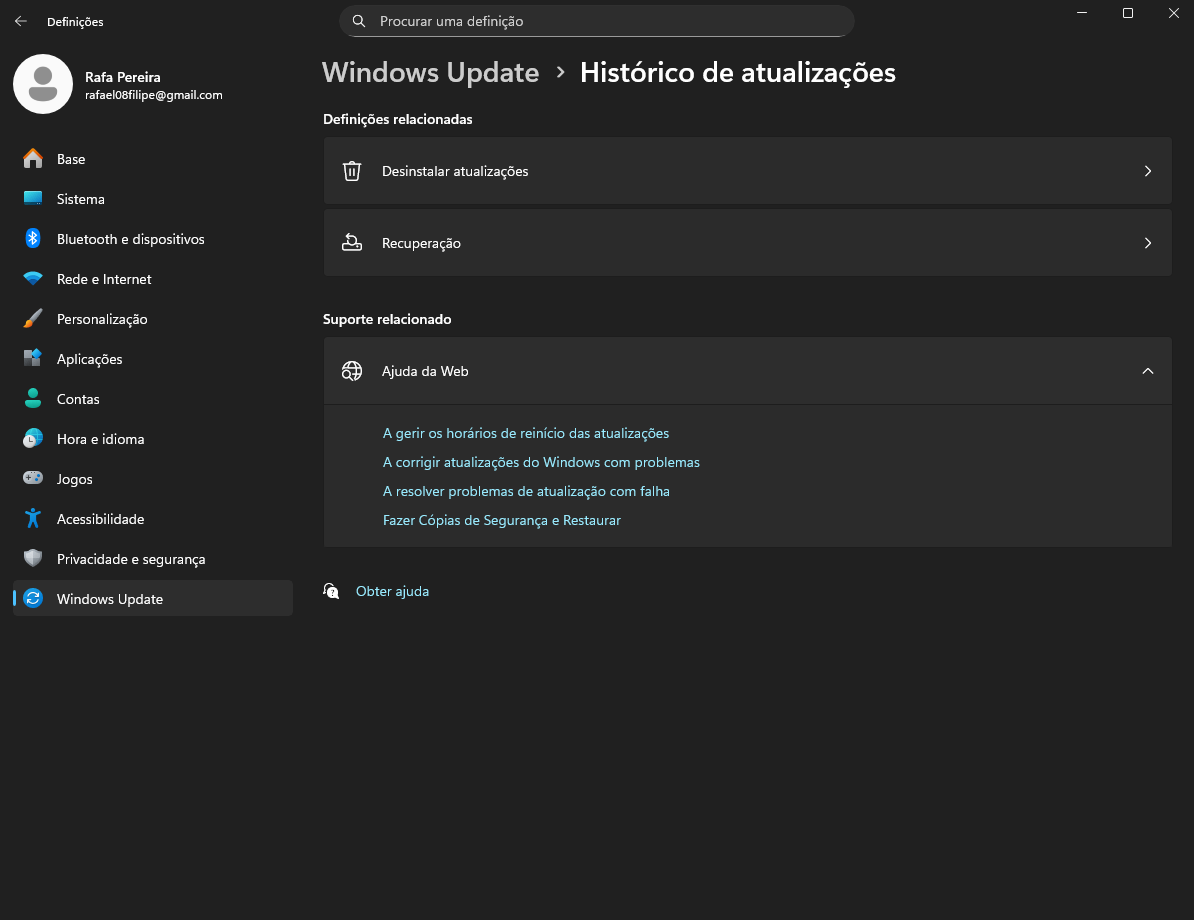Click the Obter ajuda link

pos(392,591)
